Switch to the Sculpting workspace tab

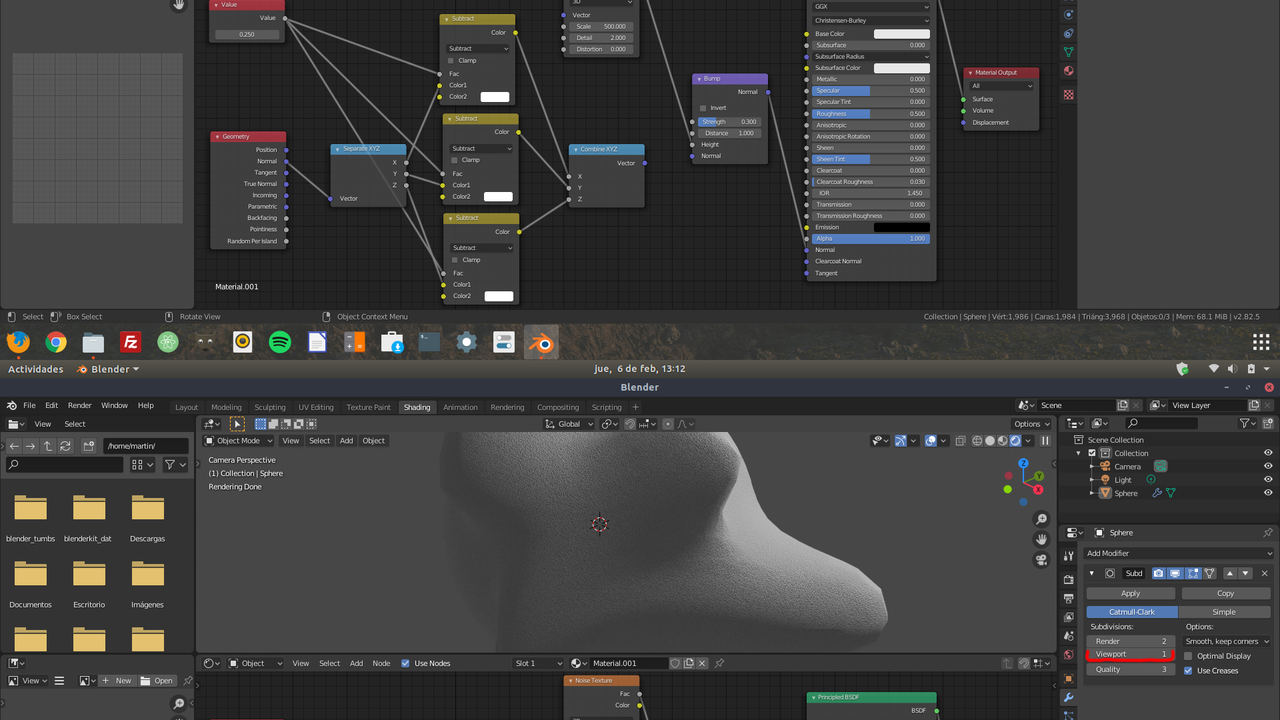(270, 407)
